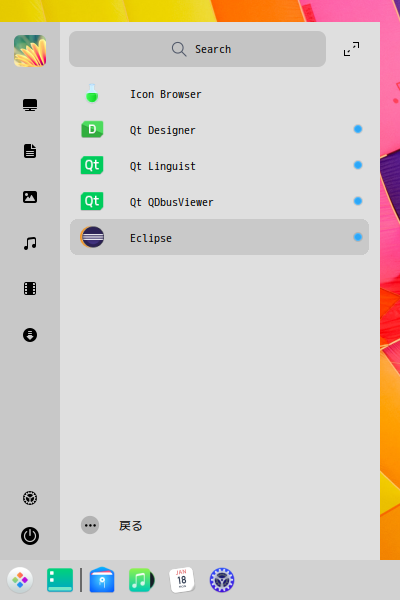Select the Icon Browser label
This screenshot has width=400, height=600.
165,94
